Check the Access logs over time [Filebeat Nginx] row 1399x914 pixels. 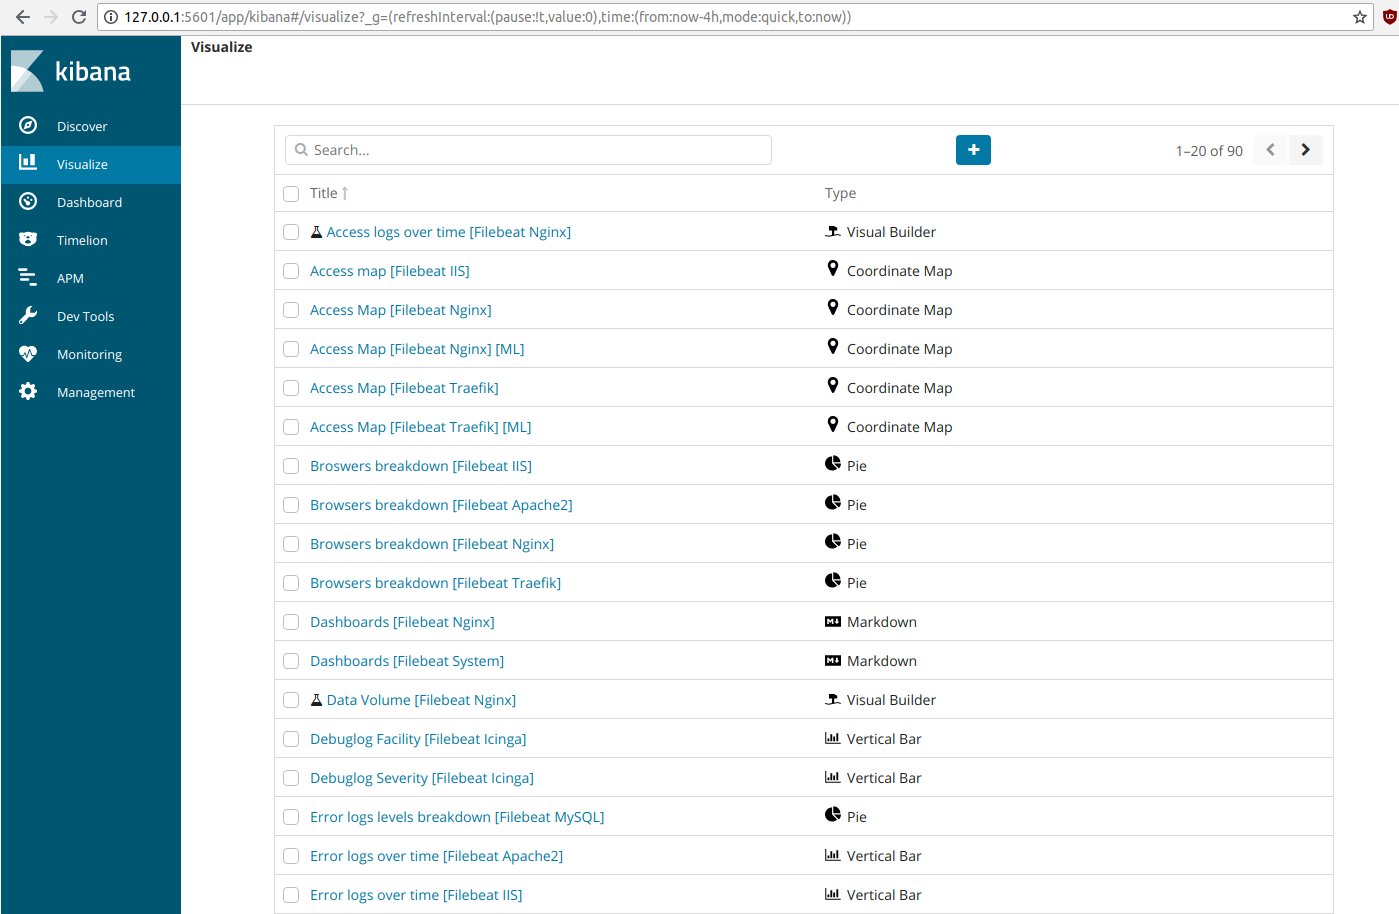(x=291, y=232)
